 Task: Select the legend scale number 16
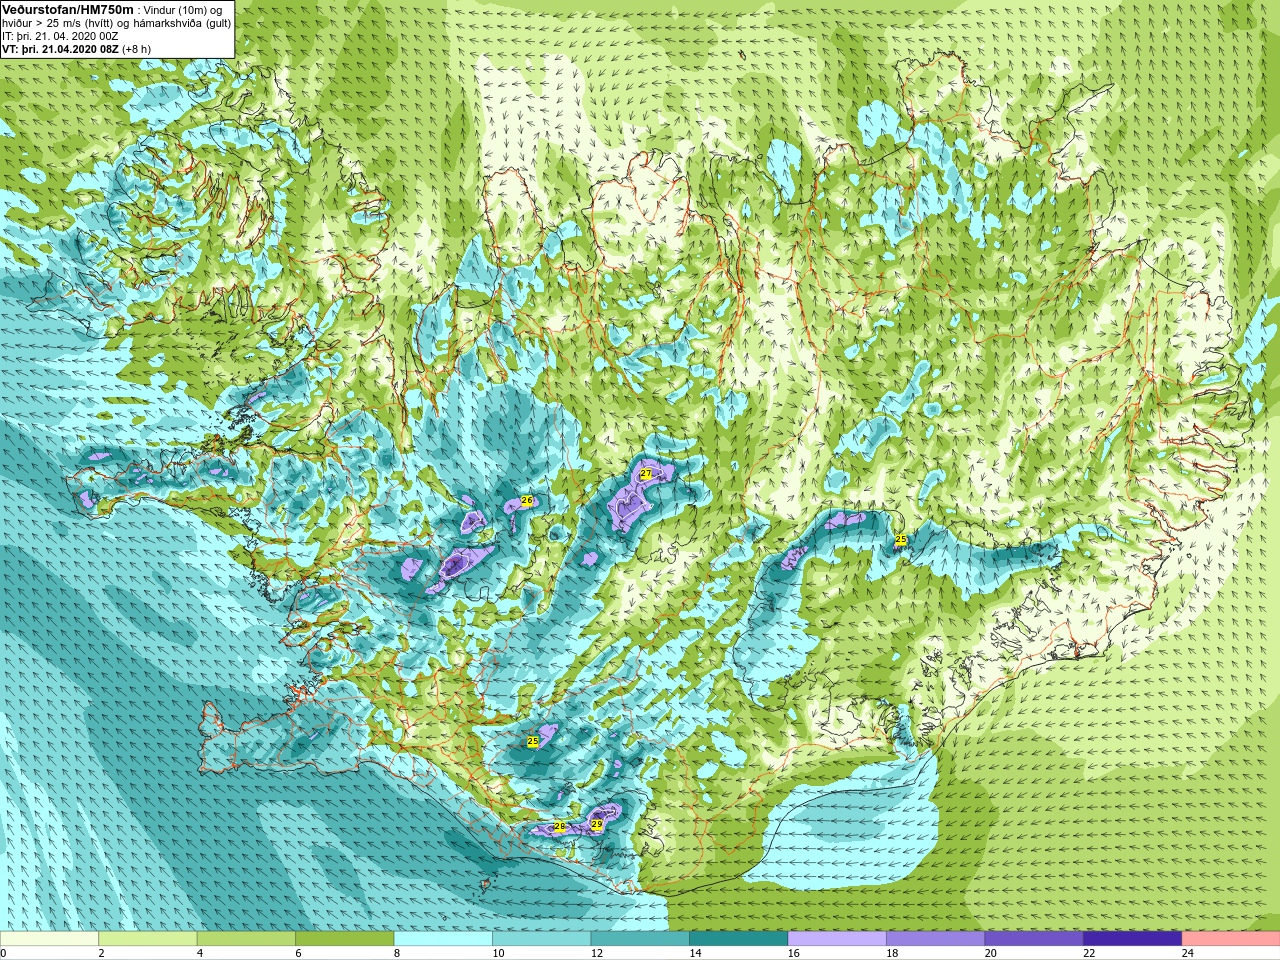pos(794,953)
